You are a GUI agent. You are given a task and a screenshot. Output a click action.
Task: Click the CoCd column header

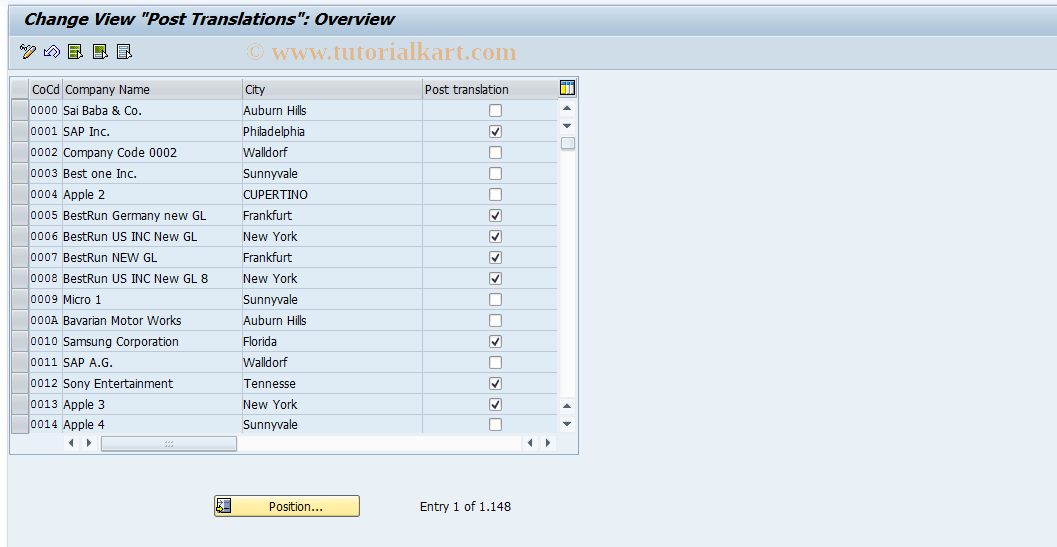coord(46,90)
